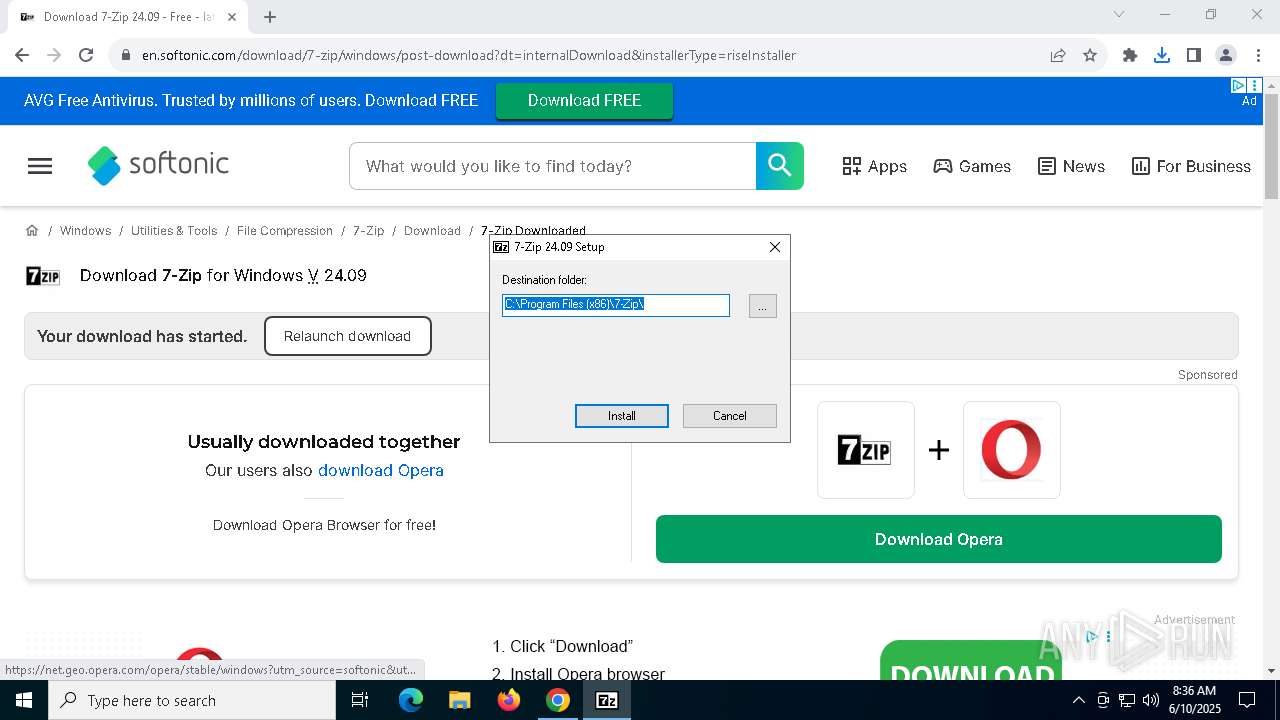Open the Apps menu item
1280x720 pixels.
874,166
